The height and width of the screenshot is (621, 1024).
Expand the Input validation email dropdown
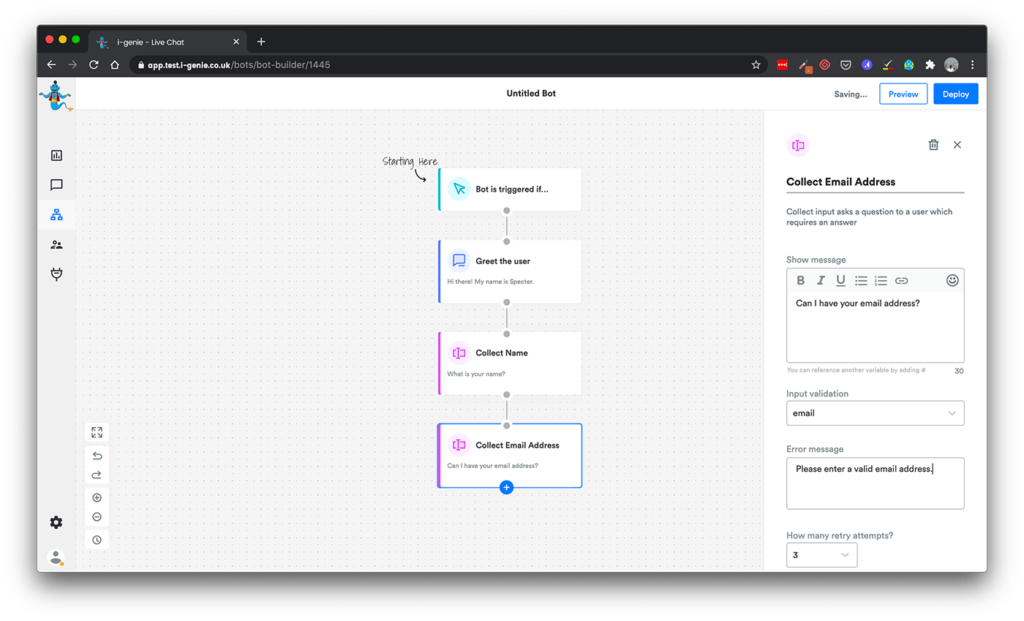[x=875, y=413]
